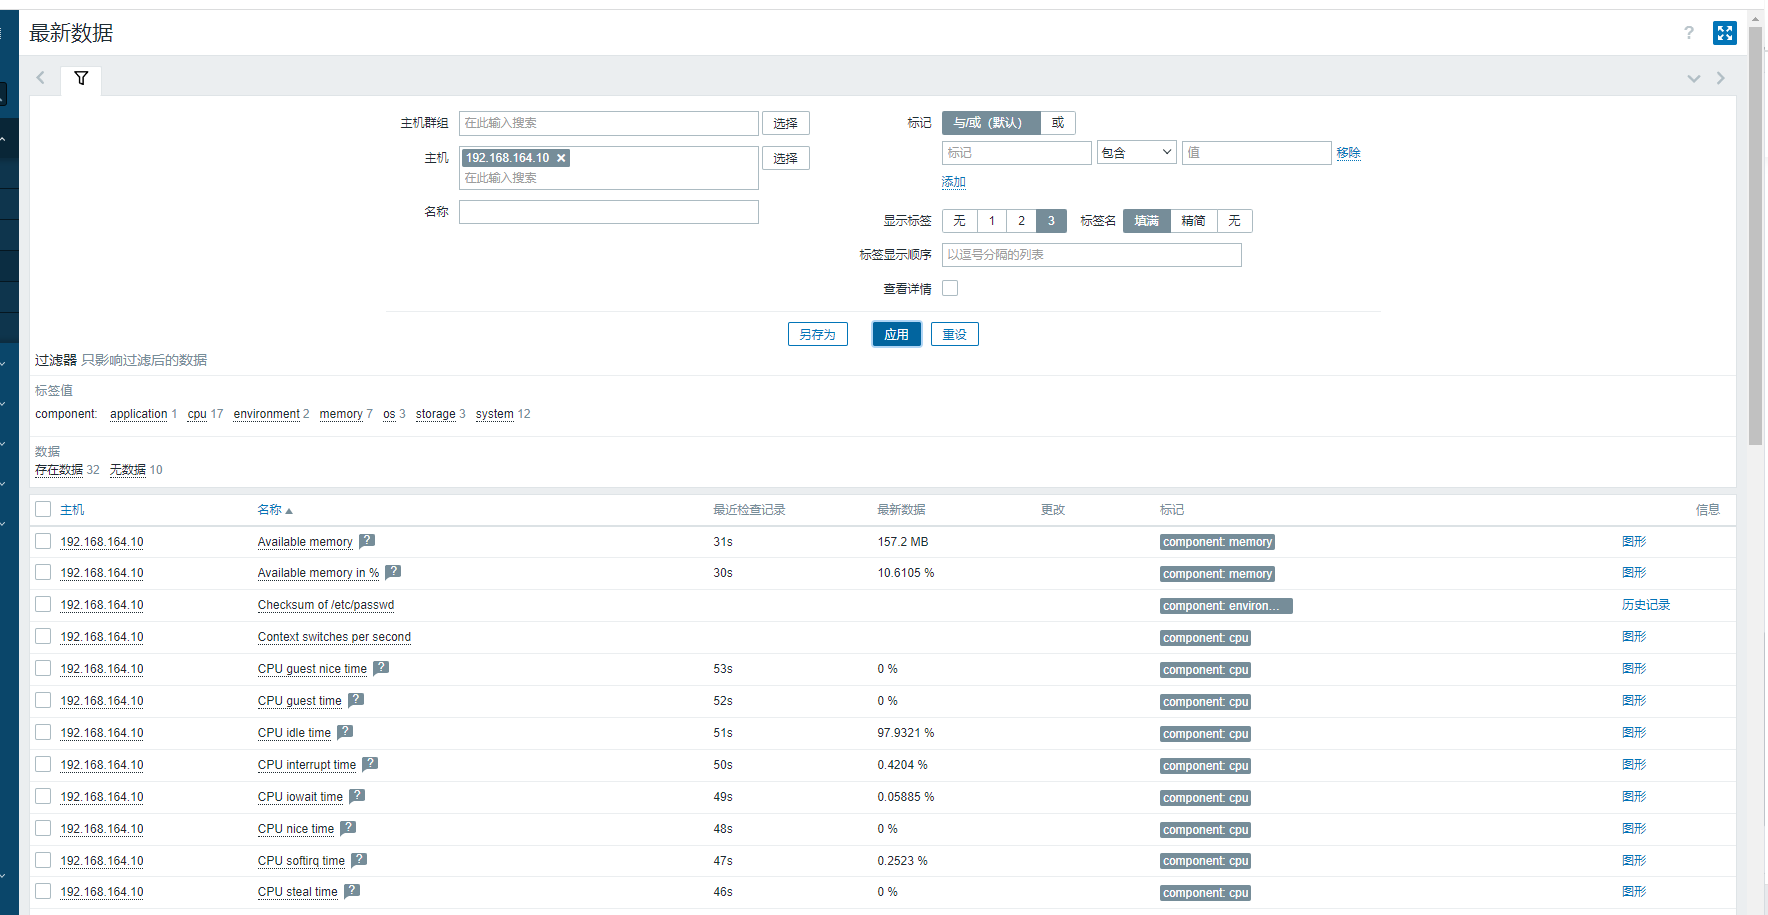Image resolution: width=1768 pixels, height=915 pixels.
Task: Remove the tag row via 移除
Action: pos(1349,153)
